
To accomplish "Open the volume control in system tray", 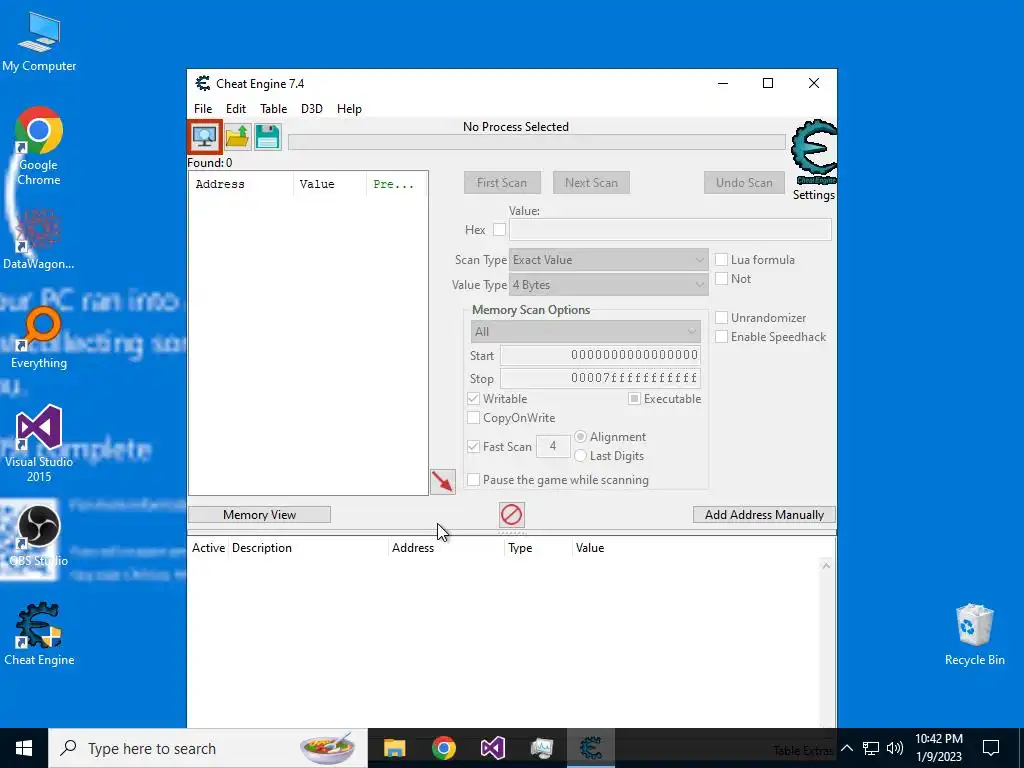I will [x=895, y=748].
